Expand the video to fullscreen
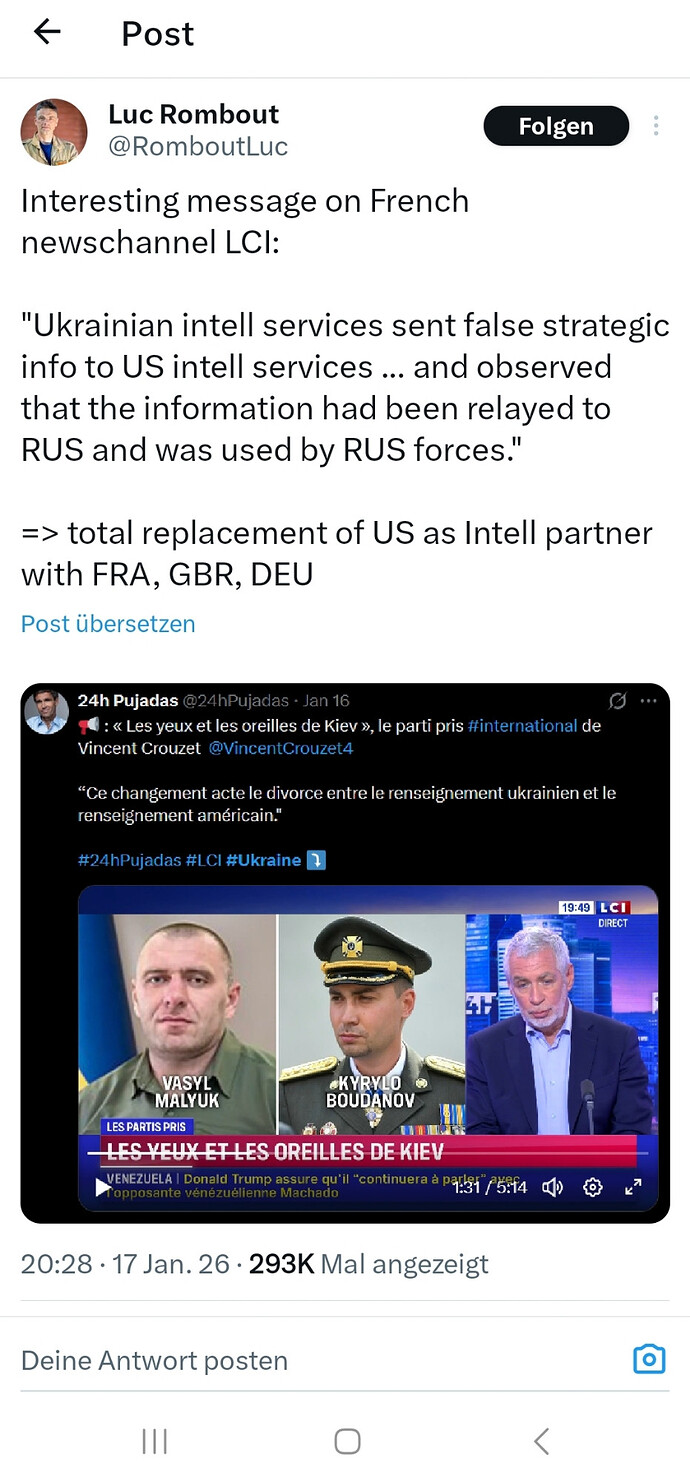The image size is (690, 1481). (633, 1187)
